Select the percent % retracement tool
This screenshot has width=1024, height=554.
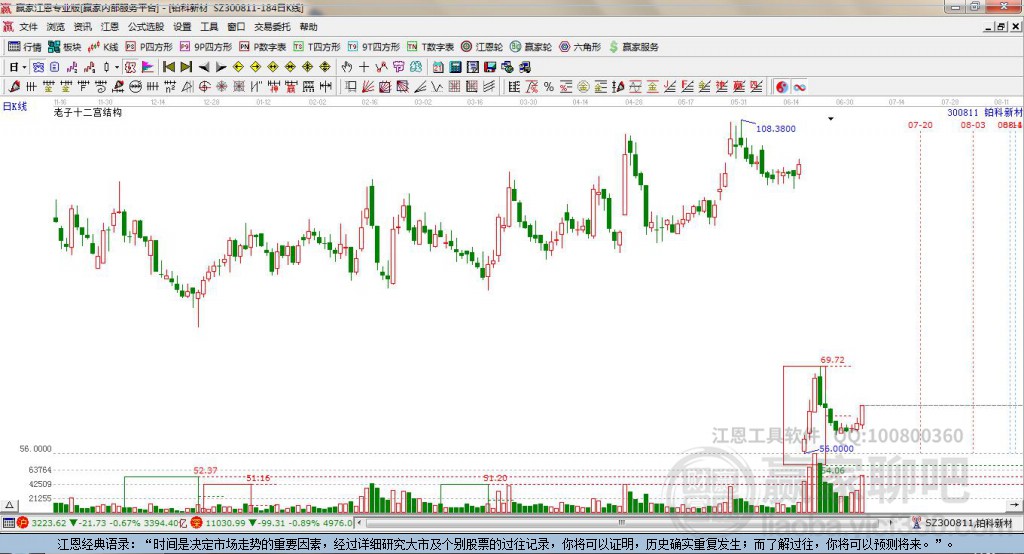[549, 86]
